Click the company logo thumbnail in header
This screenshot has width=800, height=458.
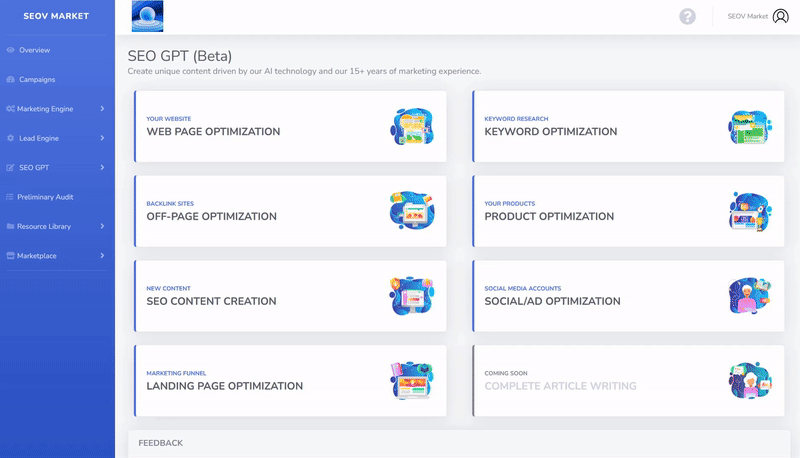coord(147,16)
